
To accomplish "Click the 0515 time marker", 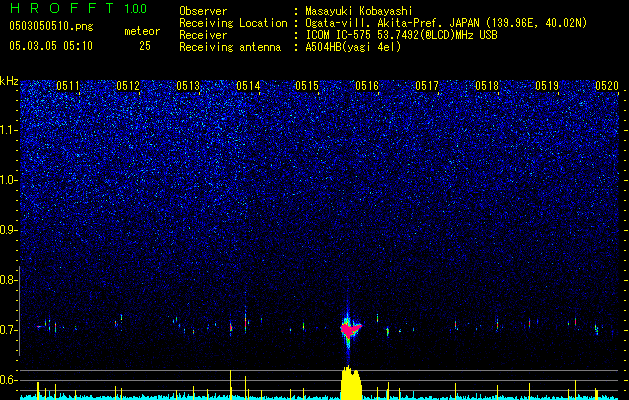I will tap(307, 85).
